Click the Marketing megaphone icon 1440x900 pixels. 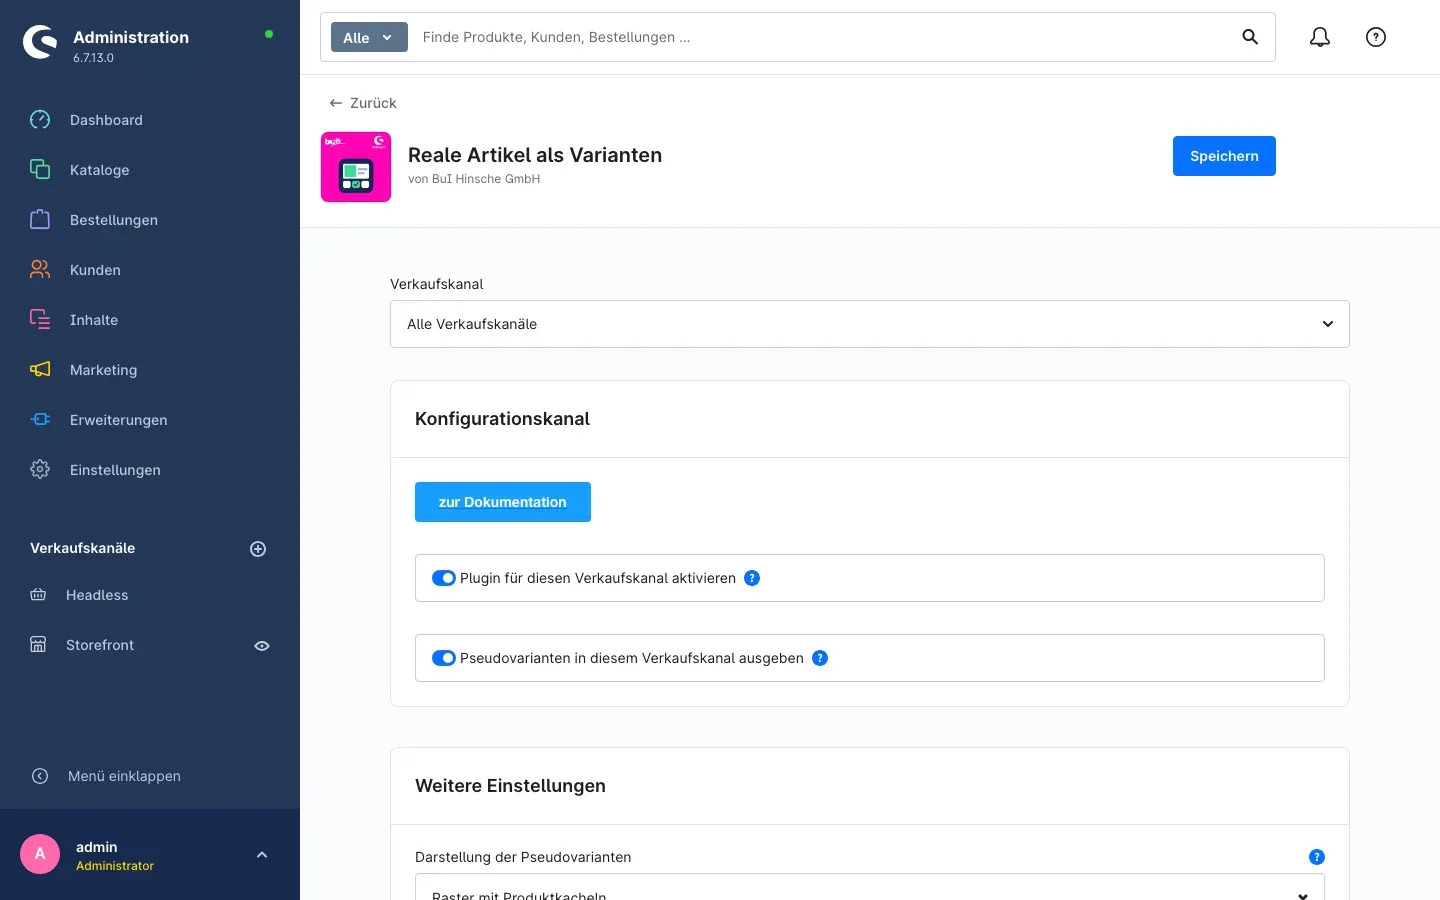40,370
